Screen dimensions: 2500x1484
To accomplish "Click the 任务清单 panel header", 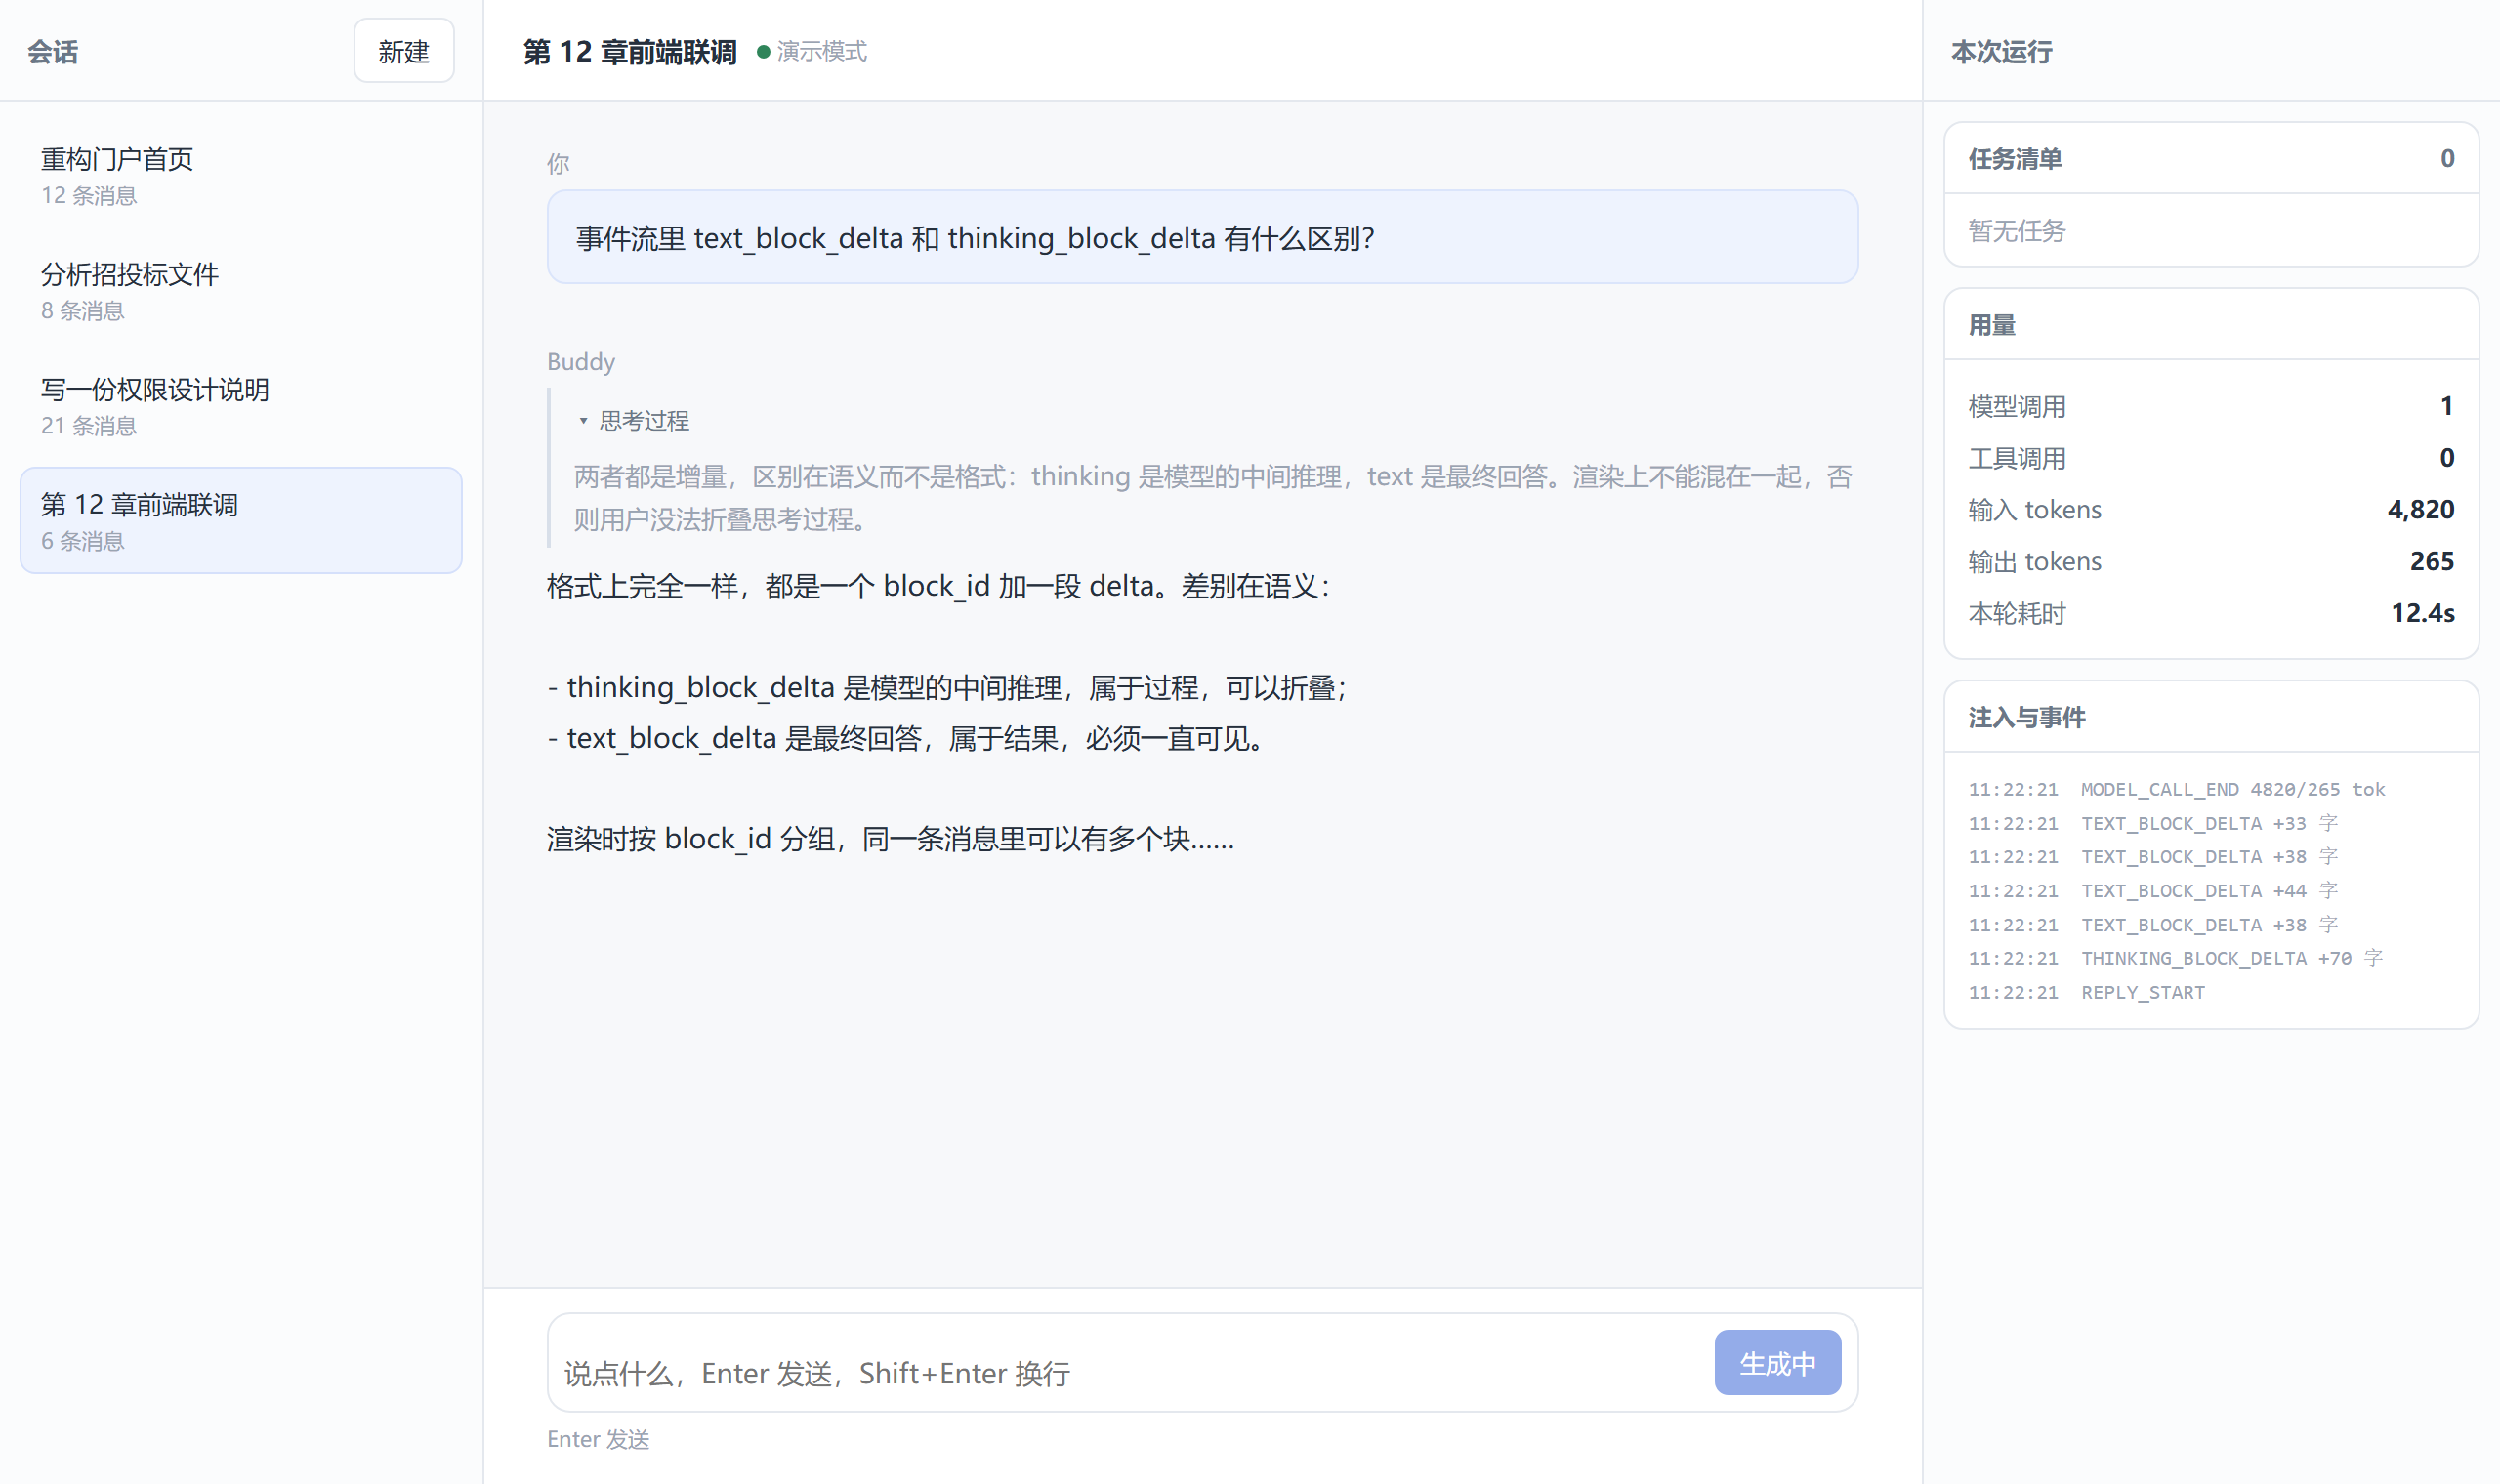I will pos(2211,158).
